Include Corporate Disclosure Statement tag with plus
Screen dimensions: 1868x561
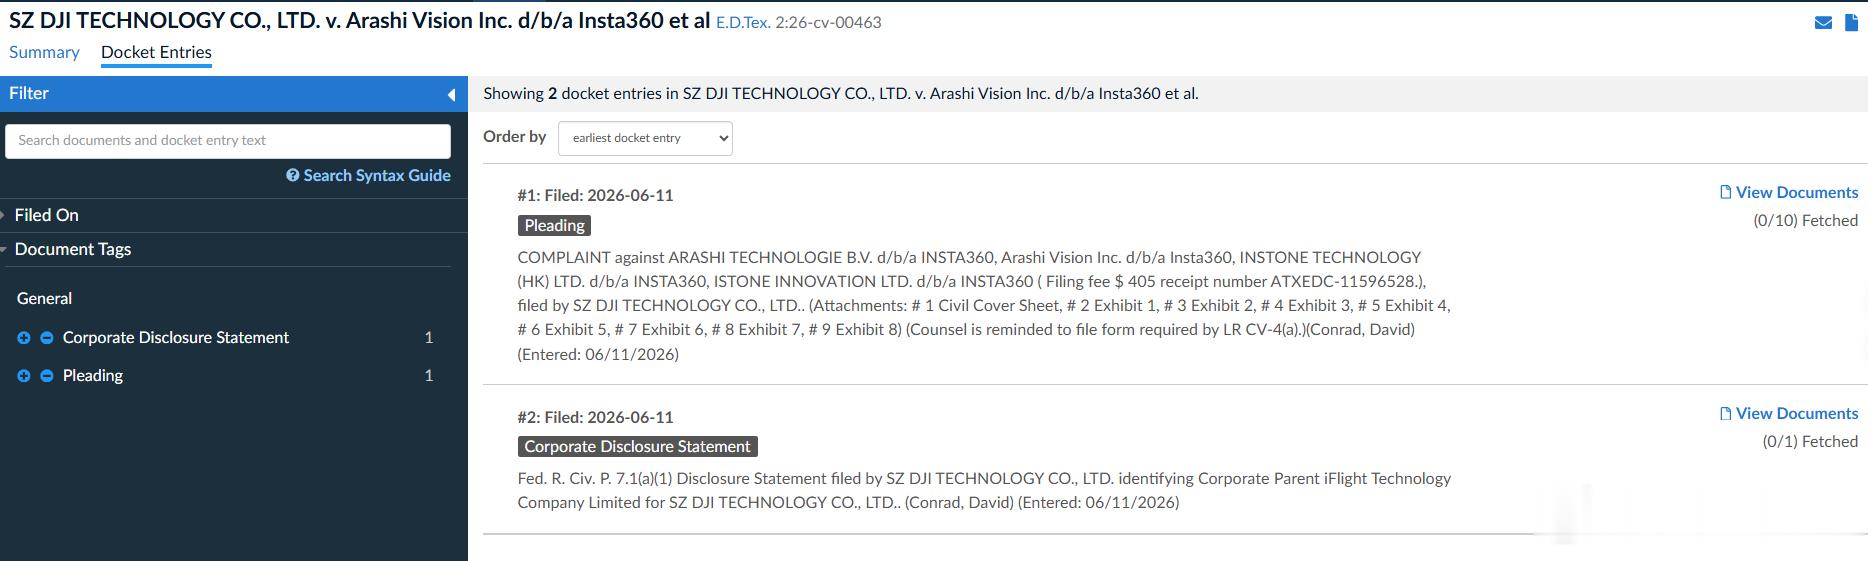click(x=24, y=338)
